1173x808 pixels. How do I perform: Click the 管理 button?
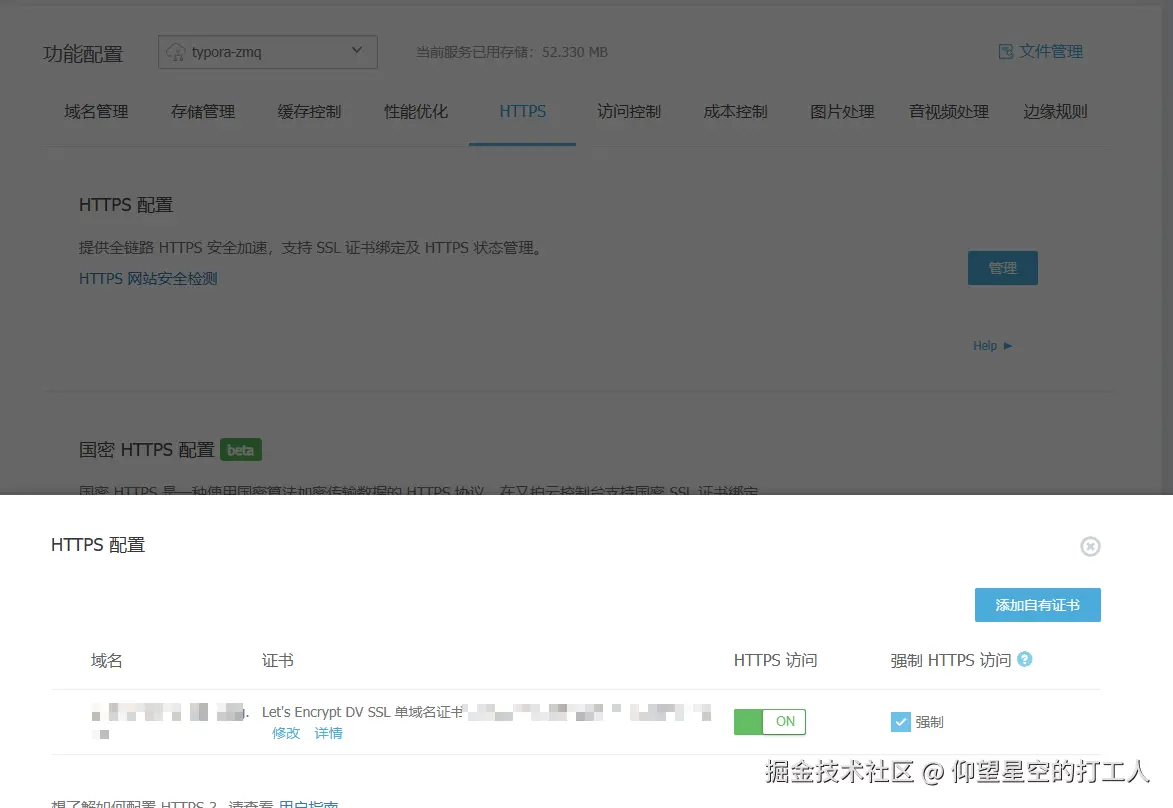coord(1002,268)
